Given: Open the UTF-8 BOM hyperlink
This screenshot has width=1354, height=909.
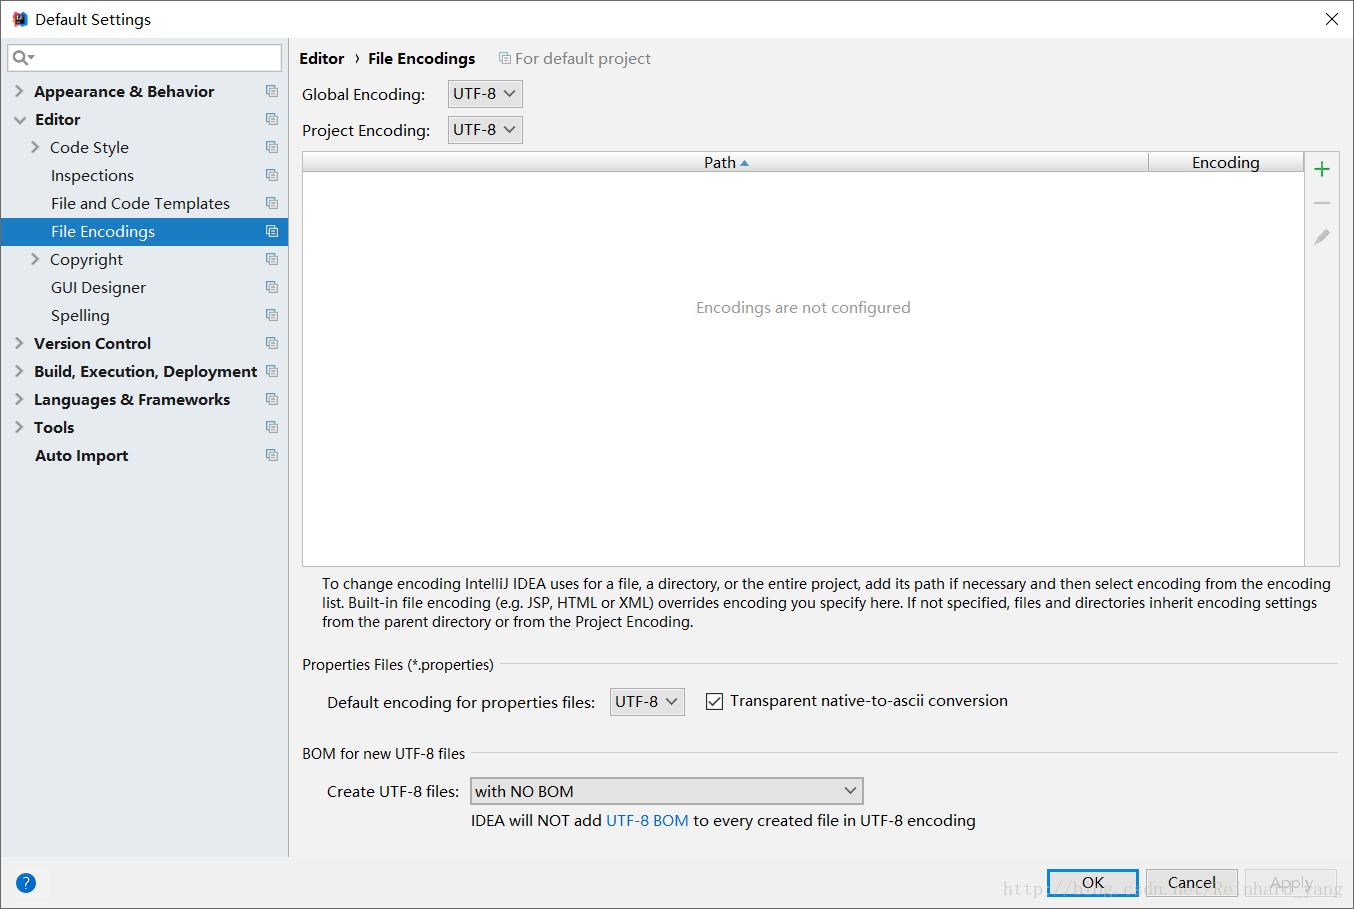Looking at the screenshot, I should (x=647, y=820).
